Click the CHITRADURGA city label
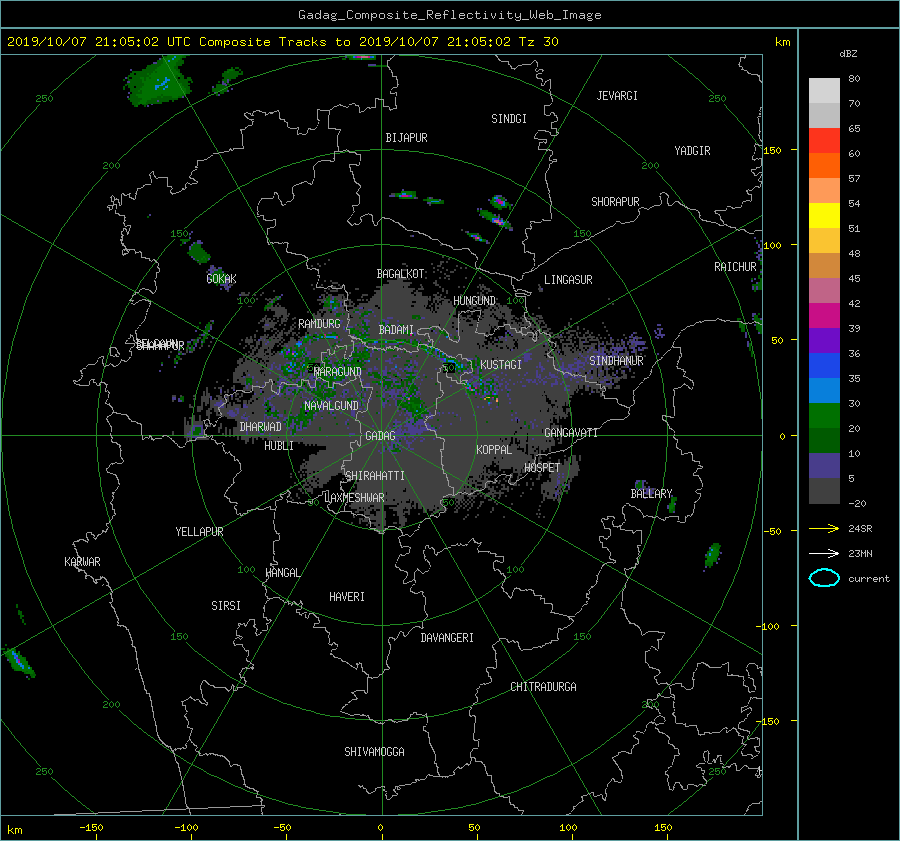 click(x=544, y=687)
